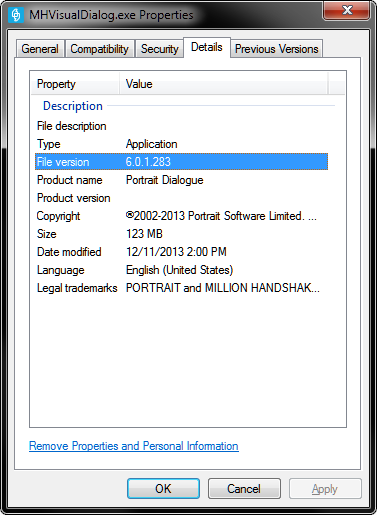Select the Security tab

tap(159, 49)
